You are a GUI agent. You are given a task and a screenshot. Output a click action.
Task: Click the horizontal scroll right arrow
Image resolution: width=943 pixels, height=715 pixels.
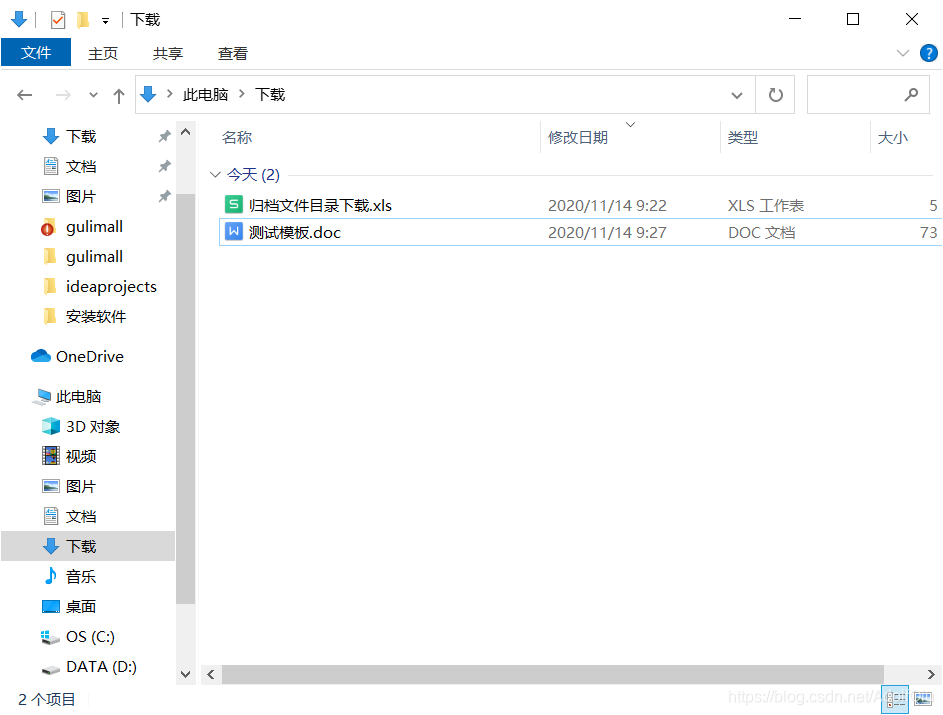point(931,675)
